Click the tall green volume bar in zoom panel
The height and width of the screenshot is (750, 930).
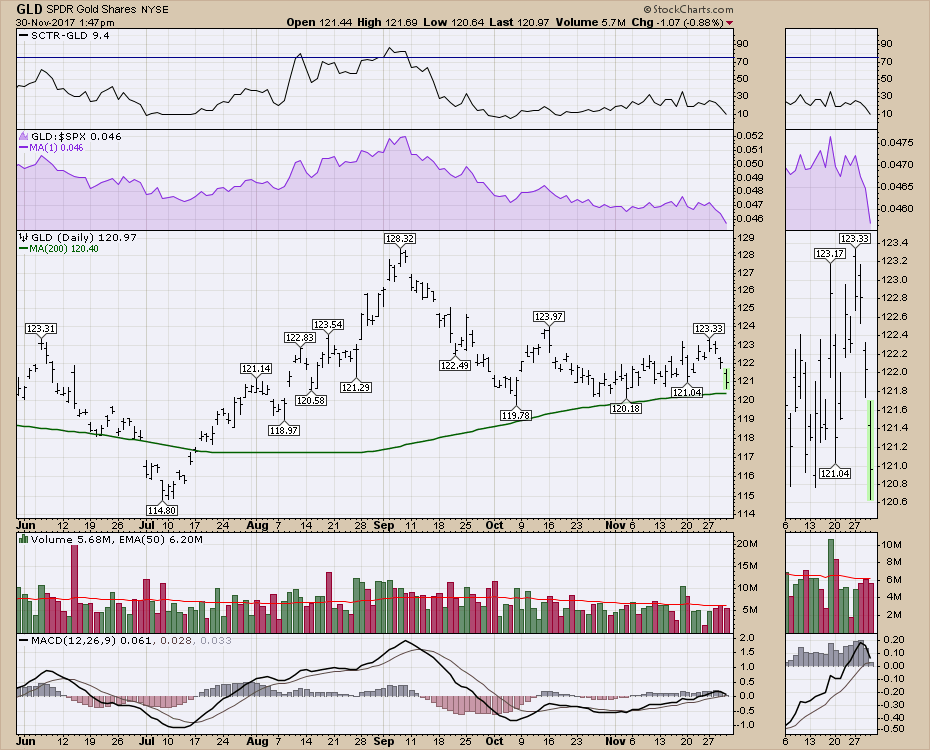(830, 586)
